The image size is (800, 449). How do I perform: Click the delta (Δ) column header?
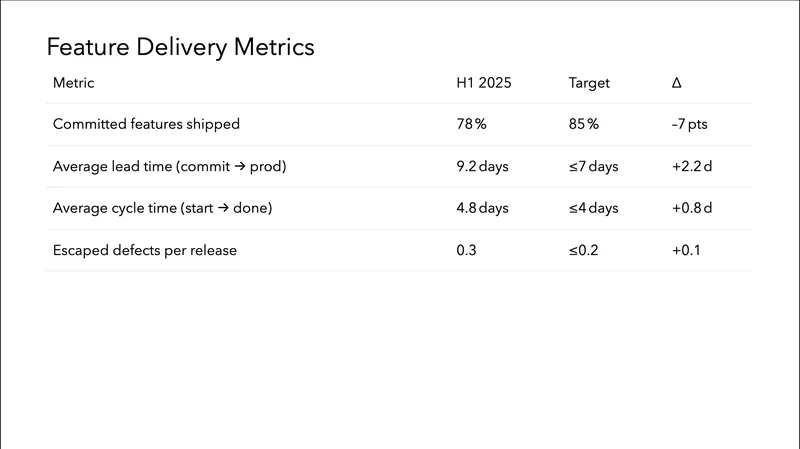[677, 83]
